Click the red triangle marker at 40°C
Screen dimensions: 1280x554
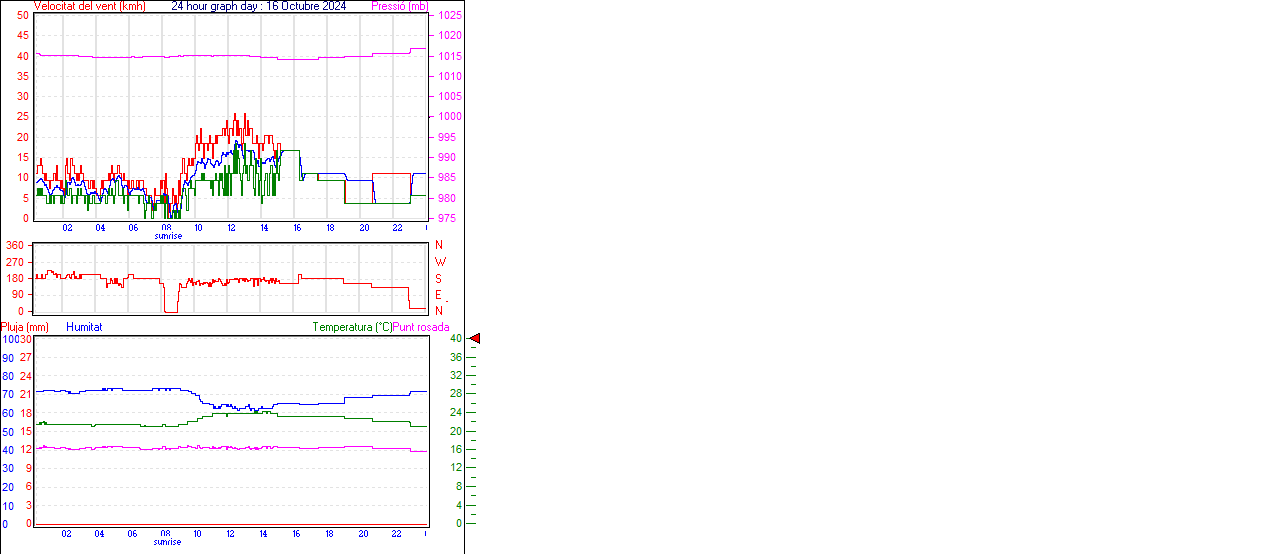pos(475,339)
